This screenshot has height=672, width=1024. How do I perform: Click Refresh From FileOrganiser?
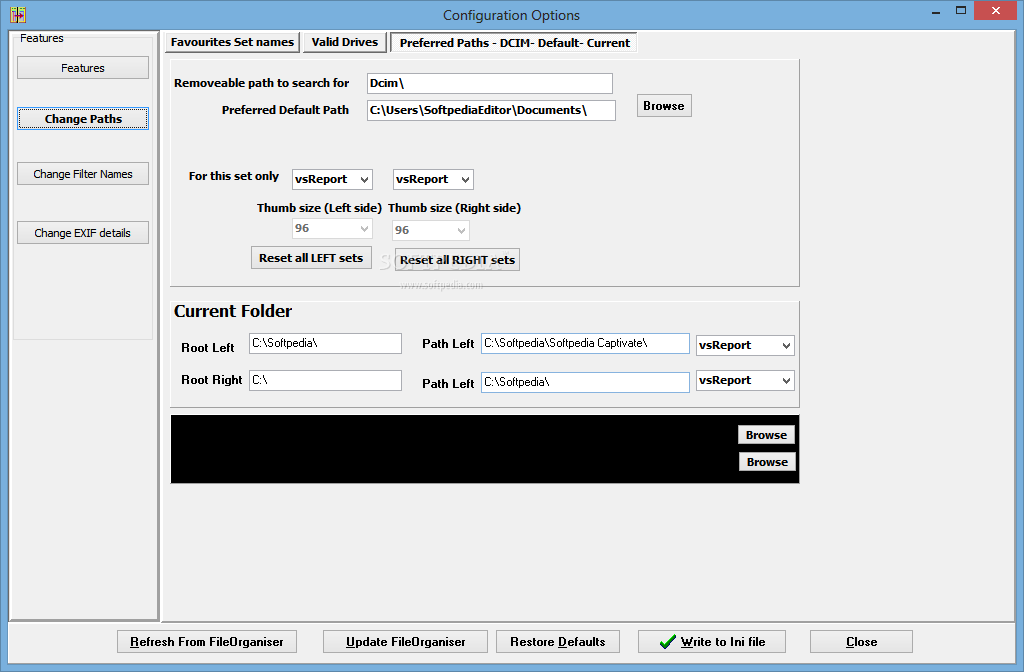(207, 642)
